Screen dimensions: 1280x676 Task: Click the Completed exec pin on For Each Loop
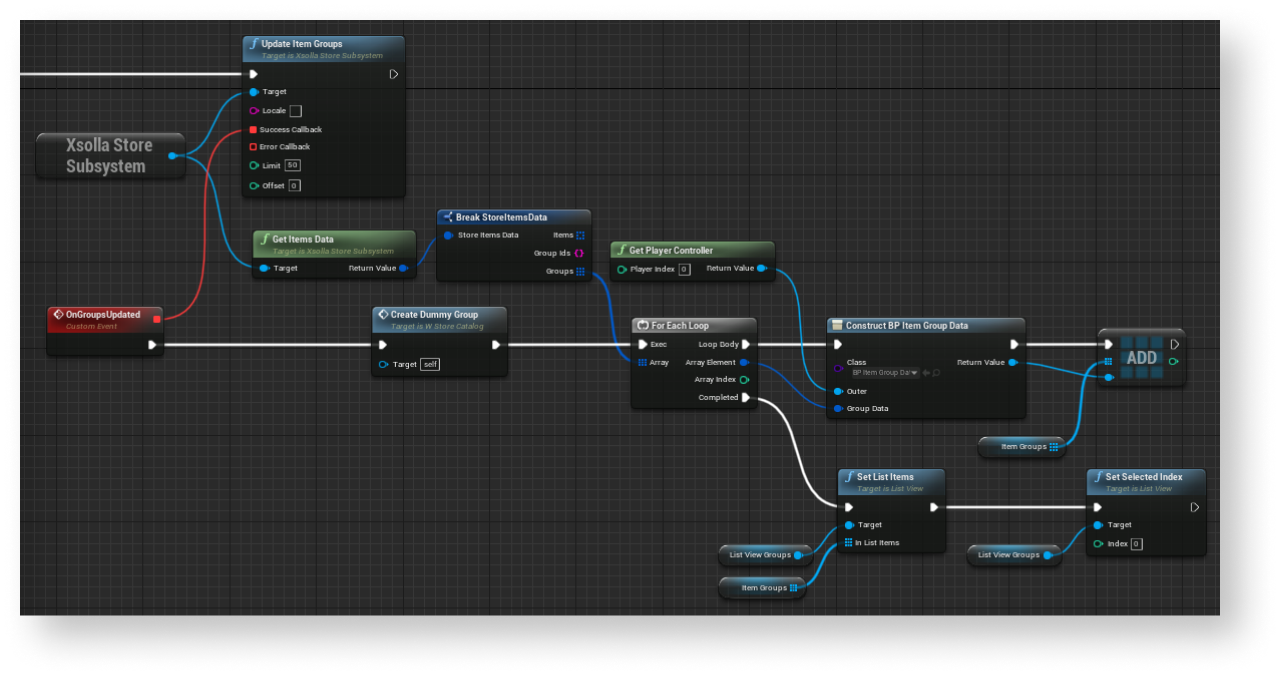[x=746, y=398]
